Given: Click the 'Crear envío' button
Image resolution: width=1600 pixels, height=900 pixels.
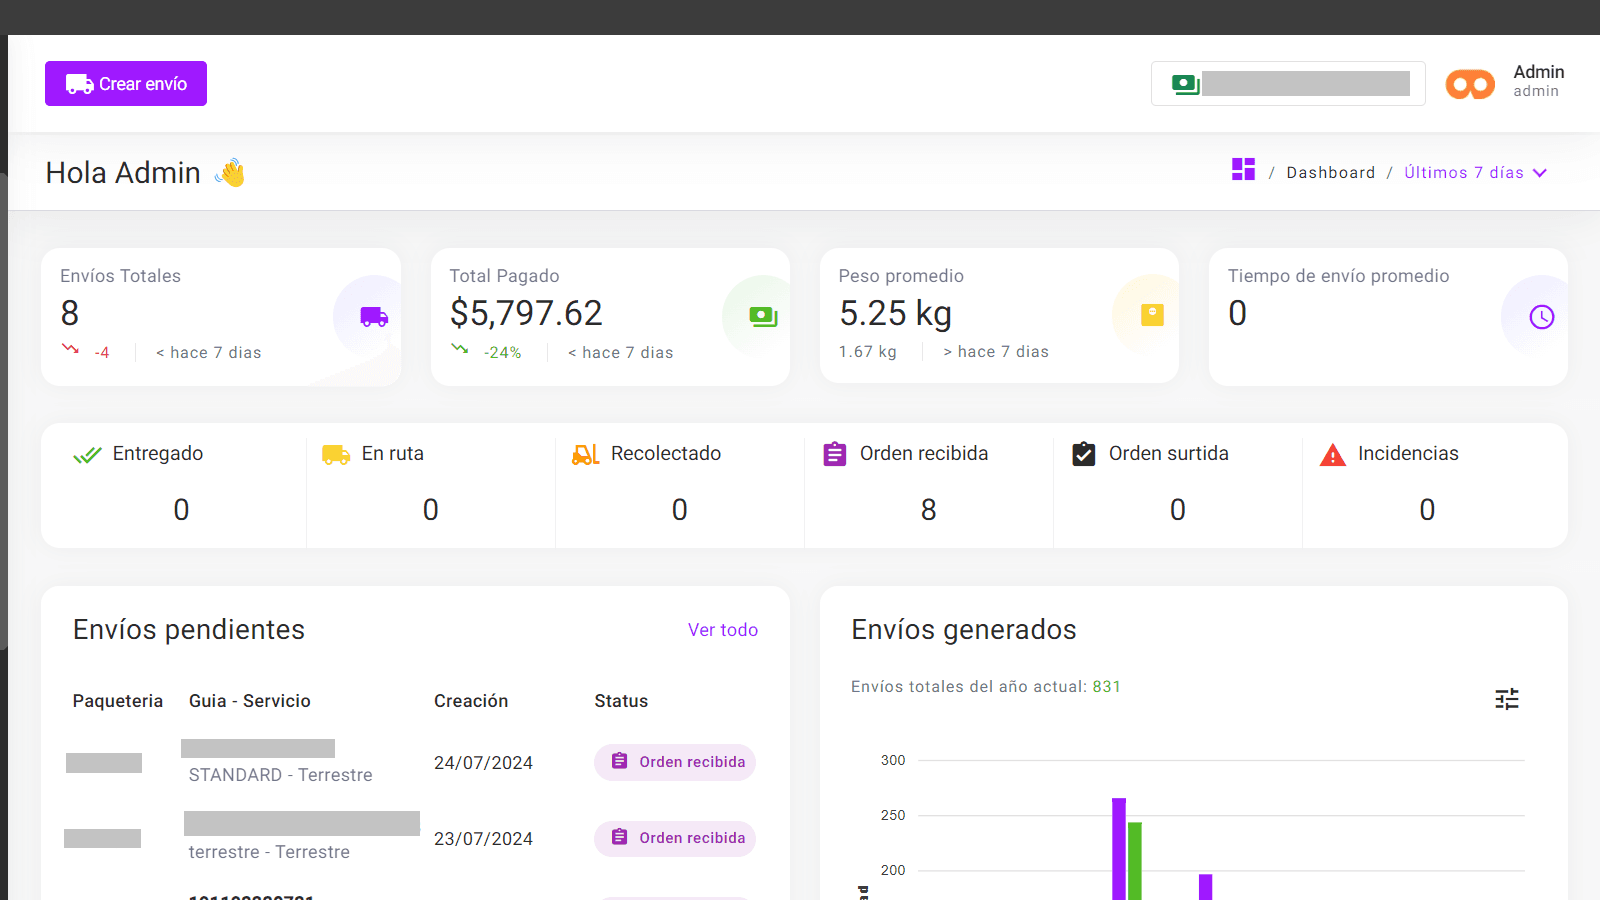Looking at the screenshot, I should pyautogui.click(x=125, y=83).
